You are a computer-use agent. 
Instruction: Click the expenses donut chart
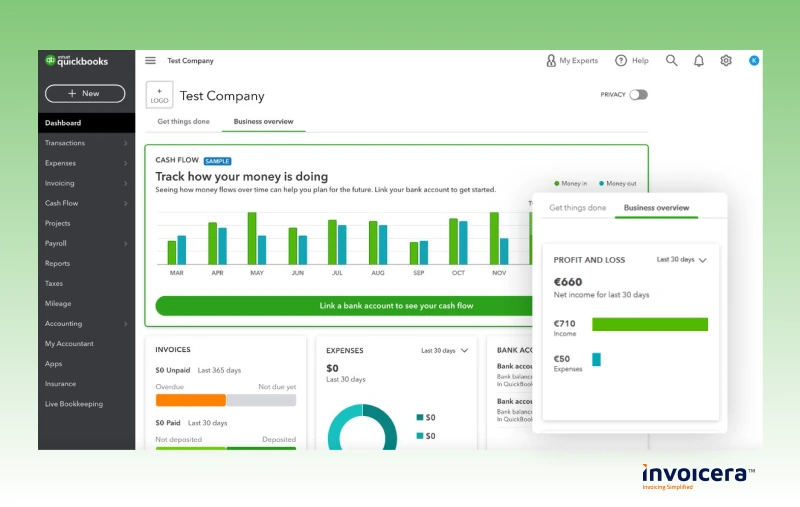(362, 428)
